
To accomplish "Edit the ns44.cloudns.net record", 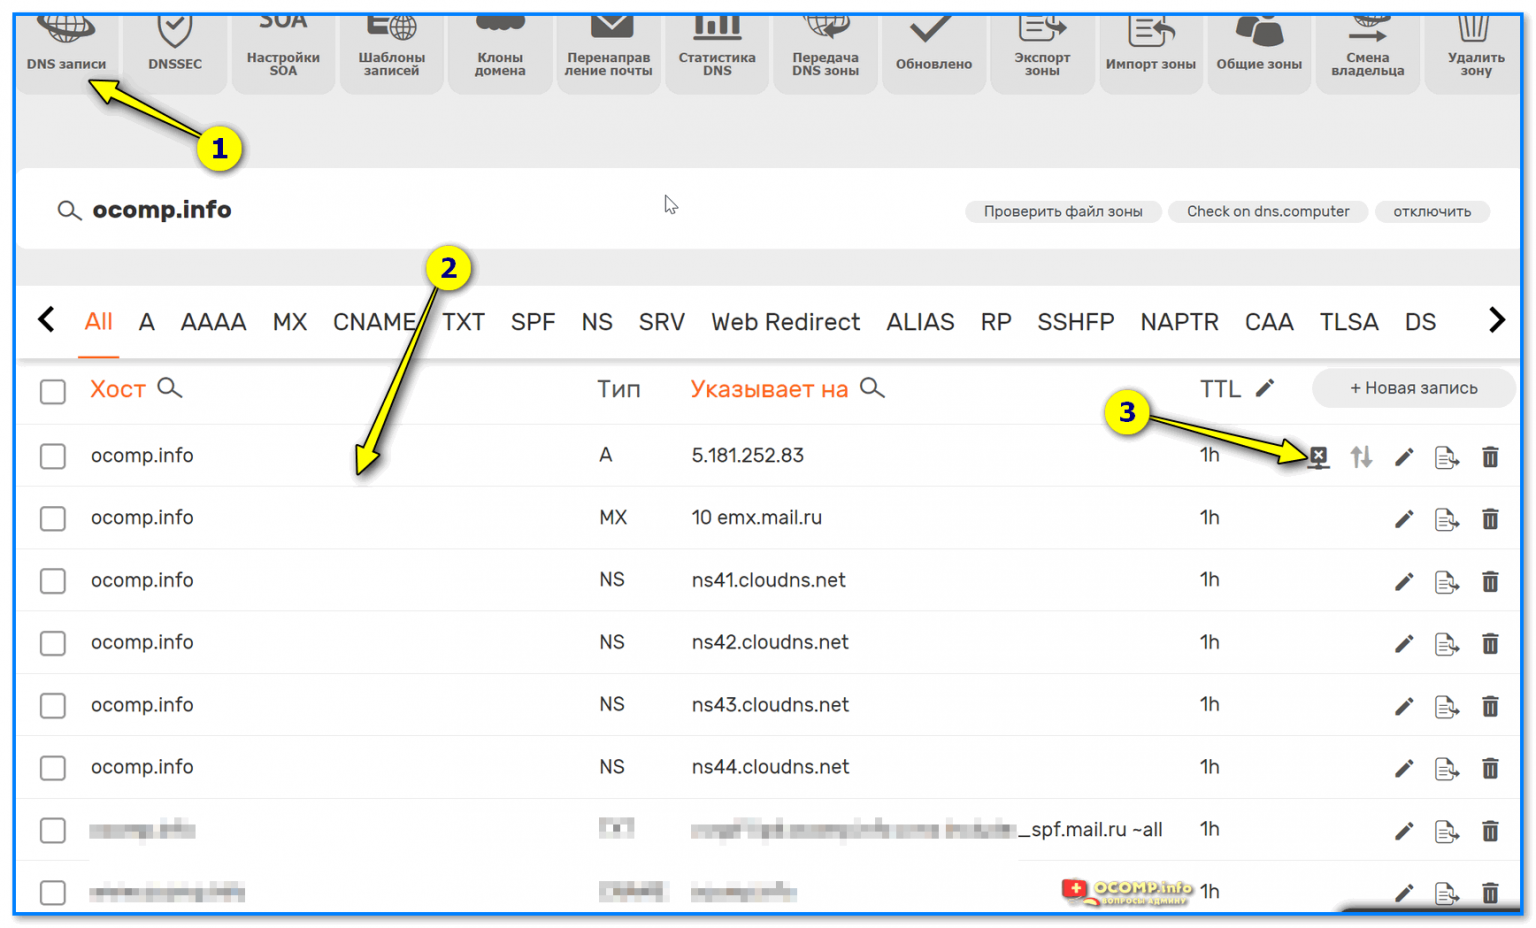I will [1404, 769].
